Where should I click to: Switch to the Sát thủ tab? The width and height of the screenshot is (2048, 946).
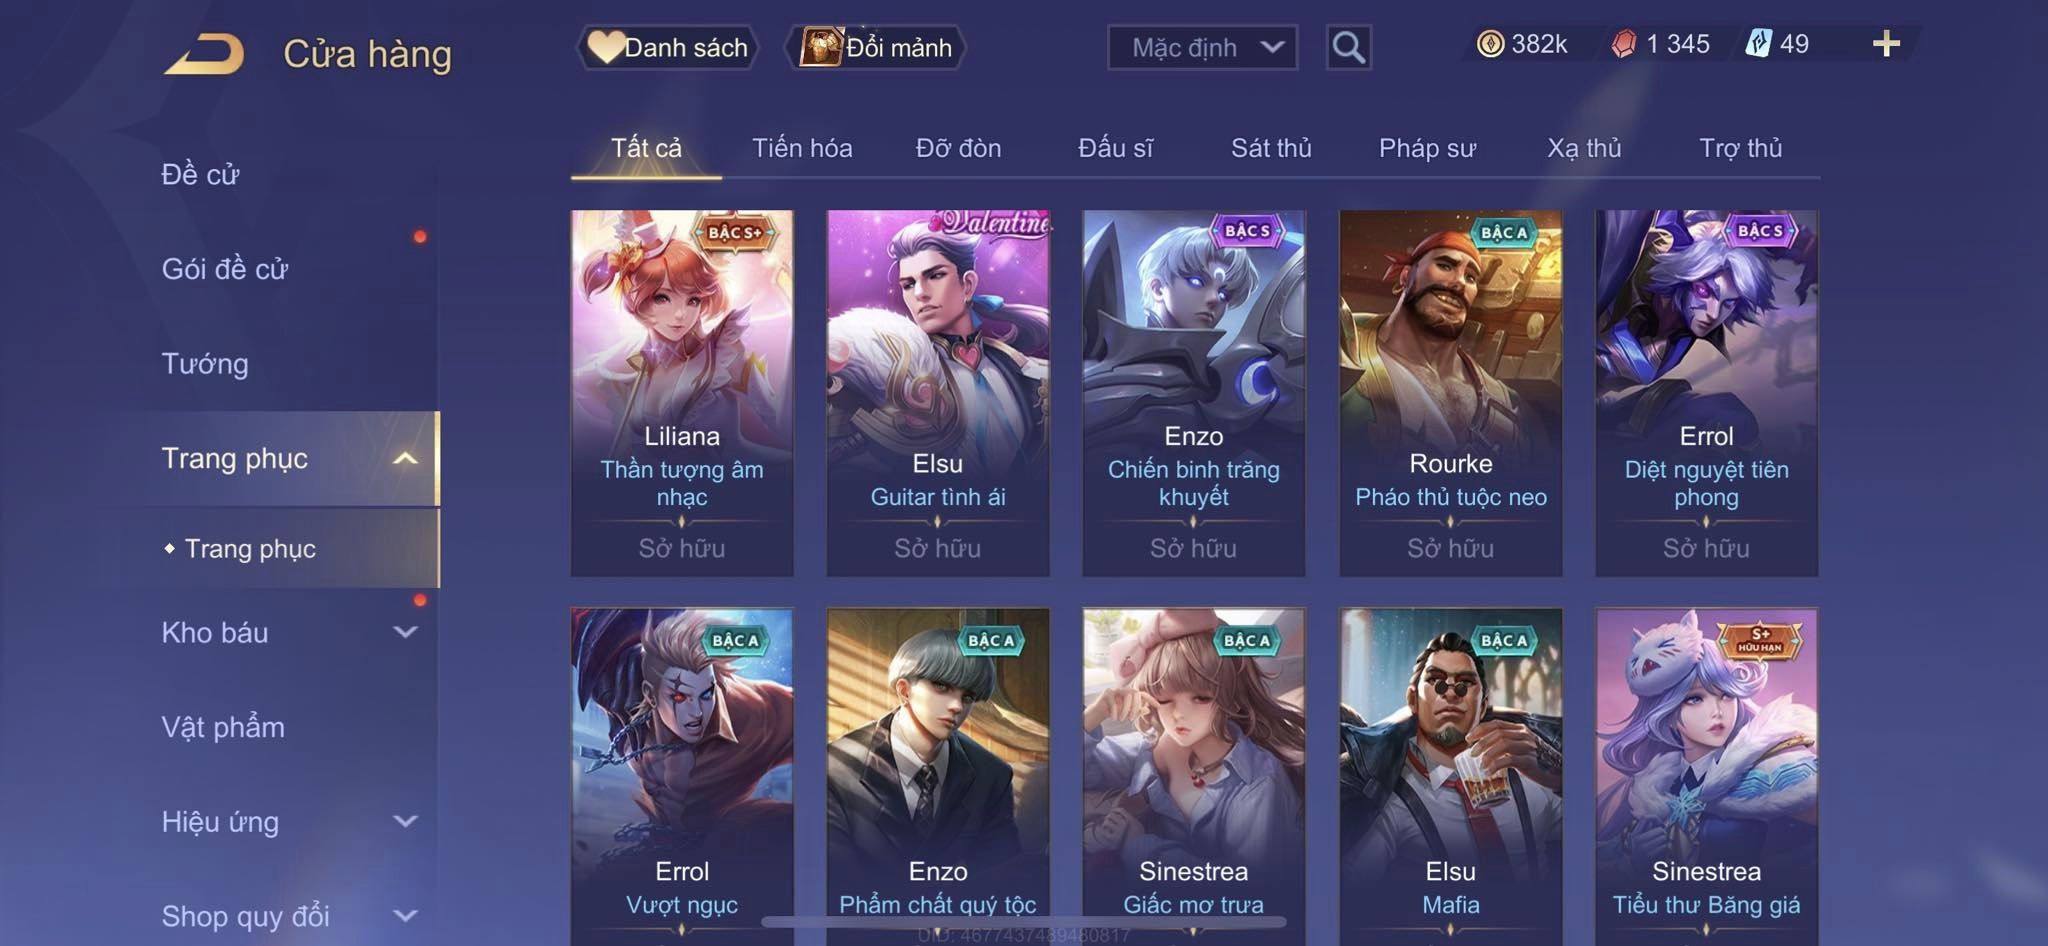click(1271, 148)
